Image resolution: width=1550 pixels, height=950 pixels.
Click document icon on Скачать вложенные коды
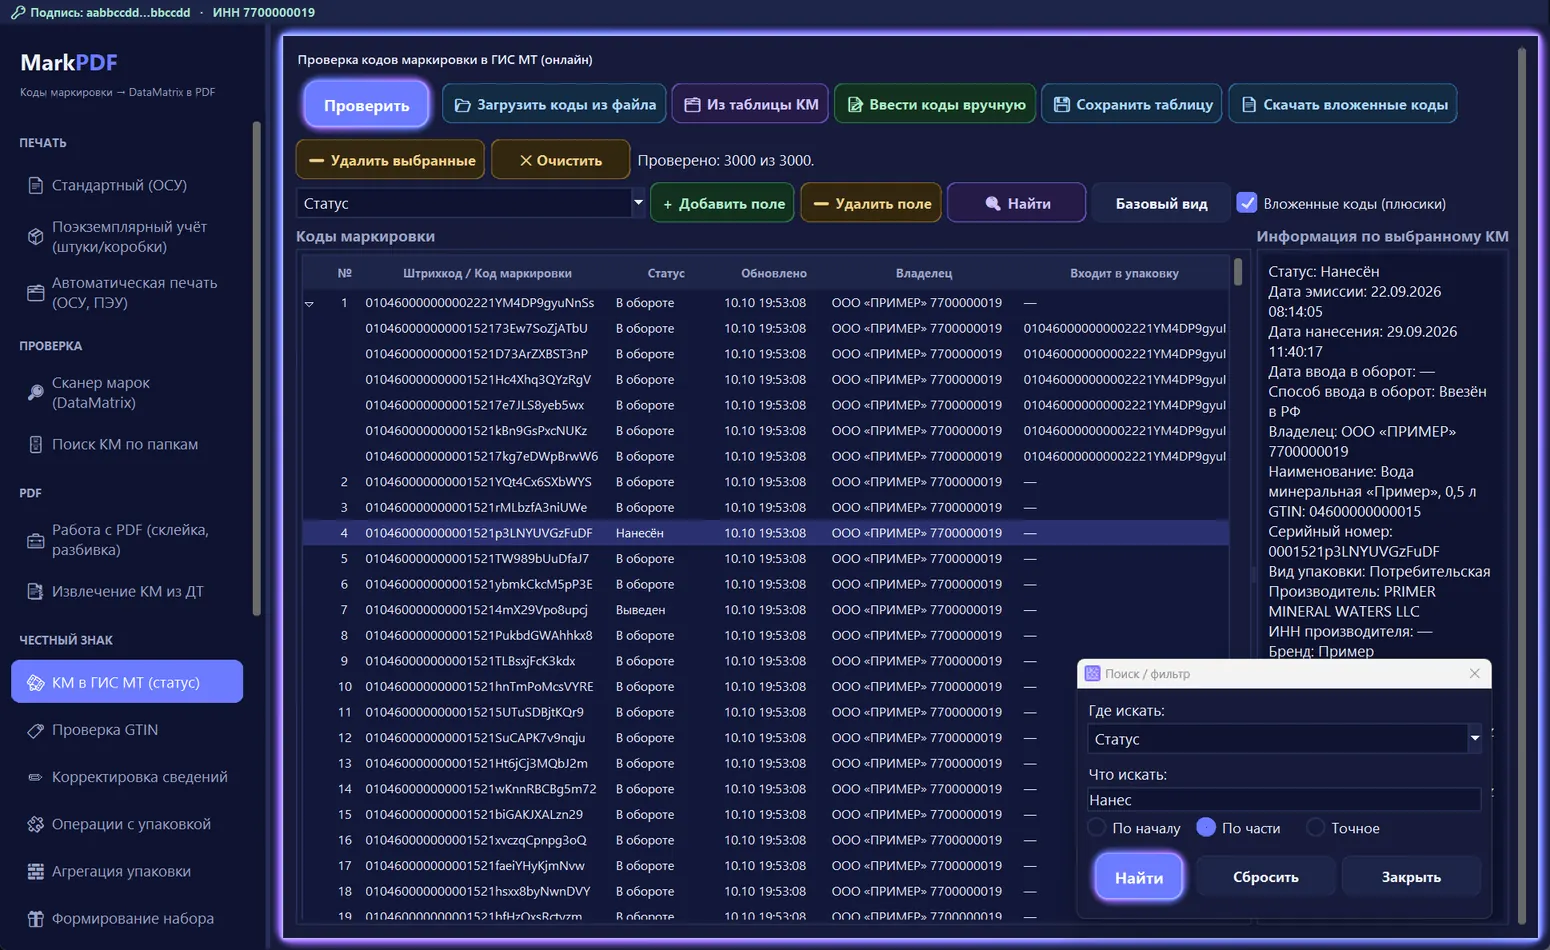tap(1248, 105)
